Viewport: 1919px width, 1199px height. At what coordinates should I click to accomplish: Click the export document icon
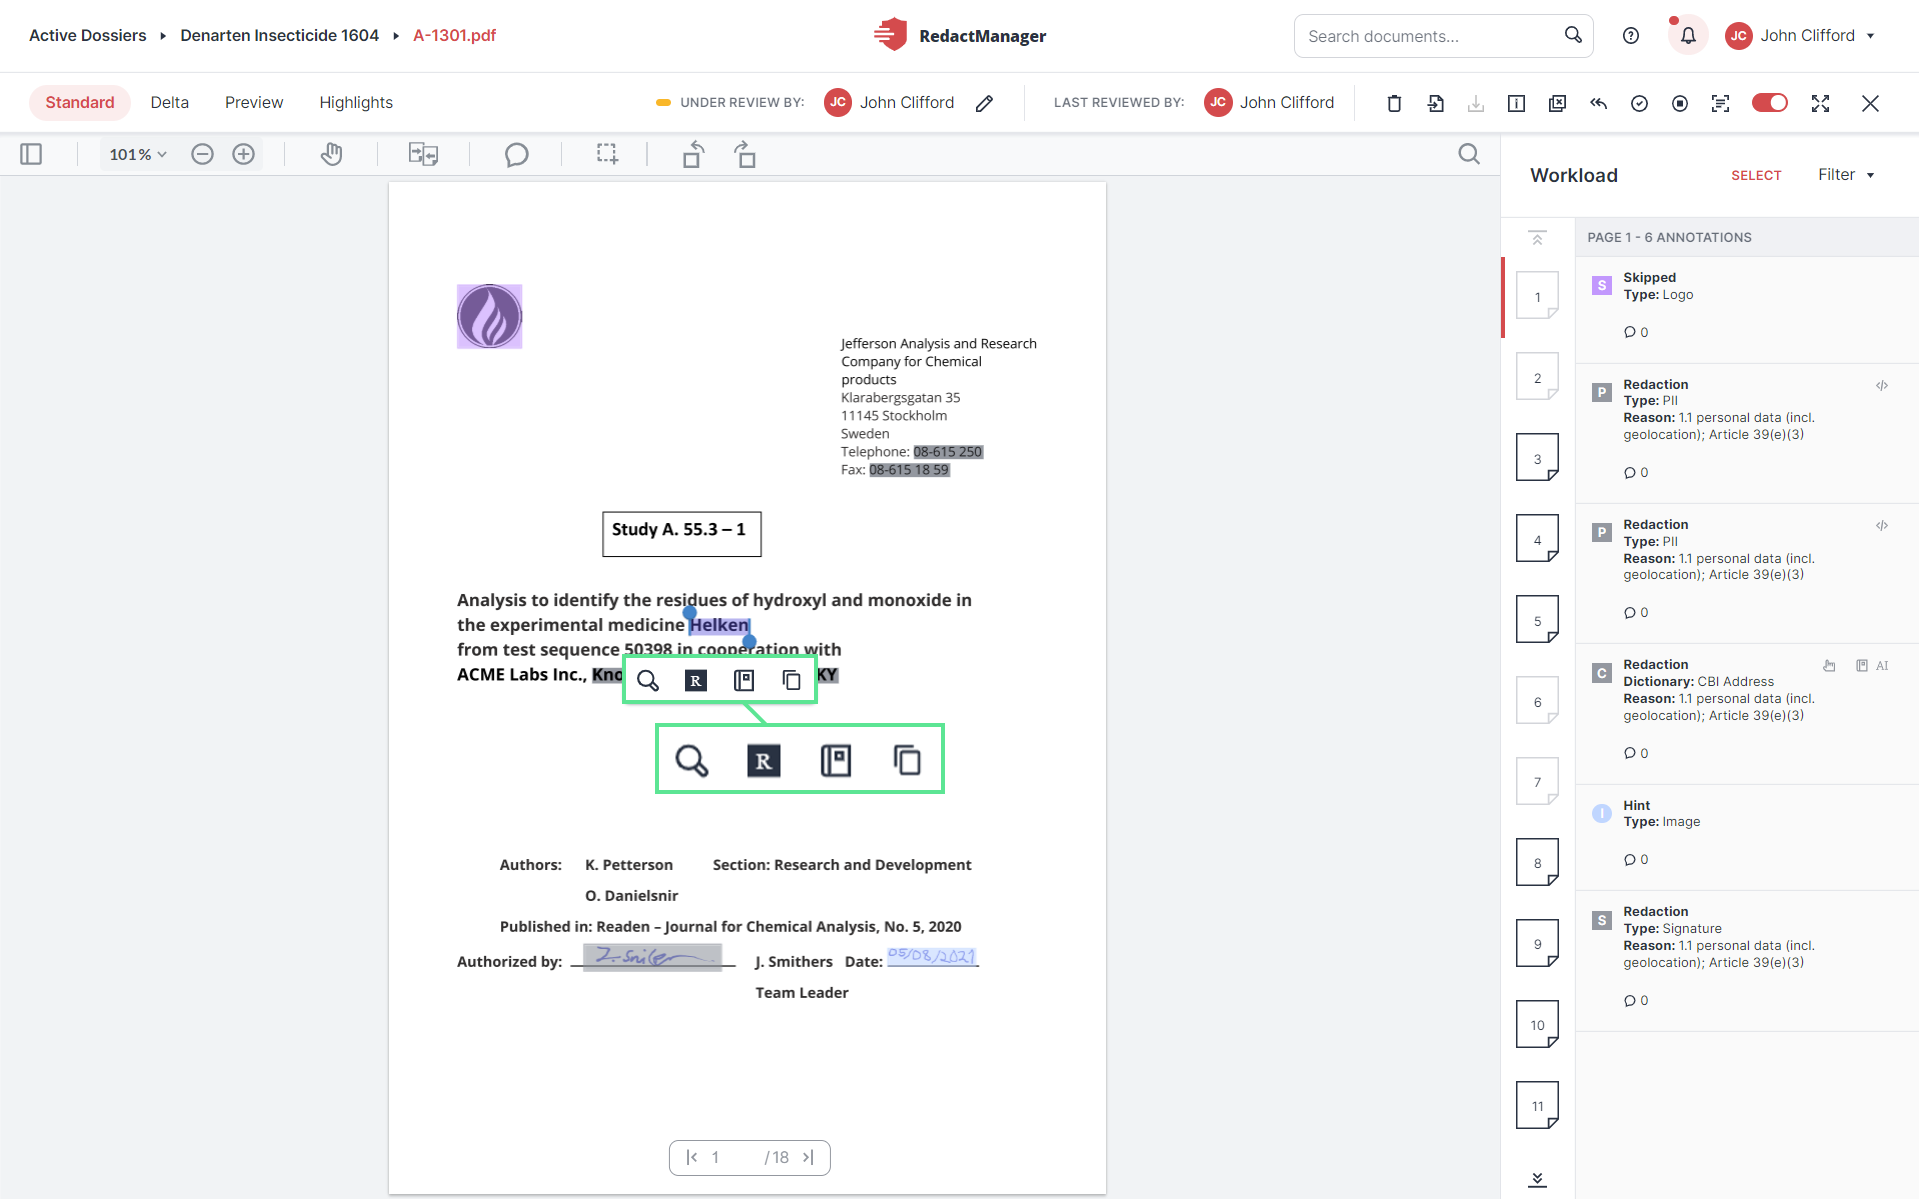(x=1435, y=103)
